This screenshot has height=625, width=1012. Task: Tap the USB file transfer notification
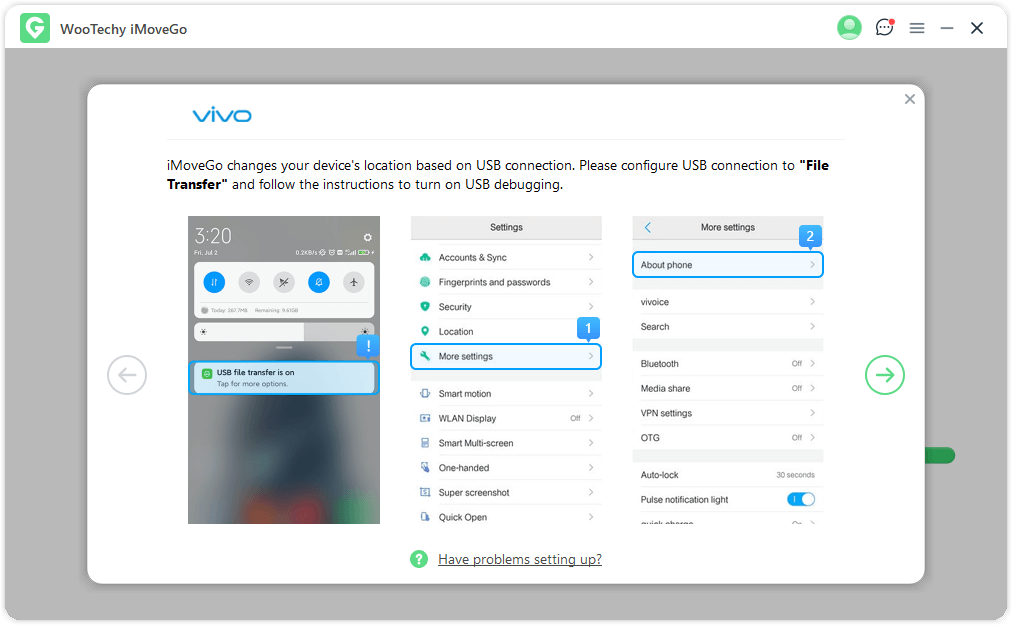(x=284, y=377)
